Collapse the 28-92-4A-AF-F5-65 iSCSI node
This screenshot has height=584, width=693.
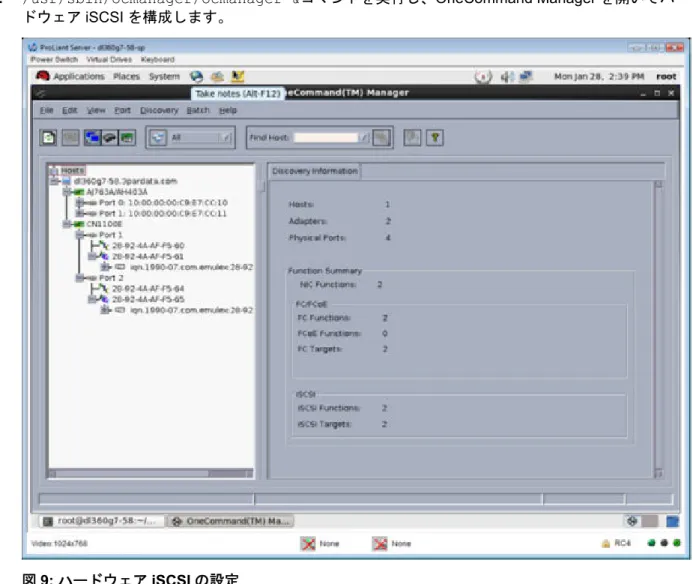coord(92,299)
